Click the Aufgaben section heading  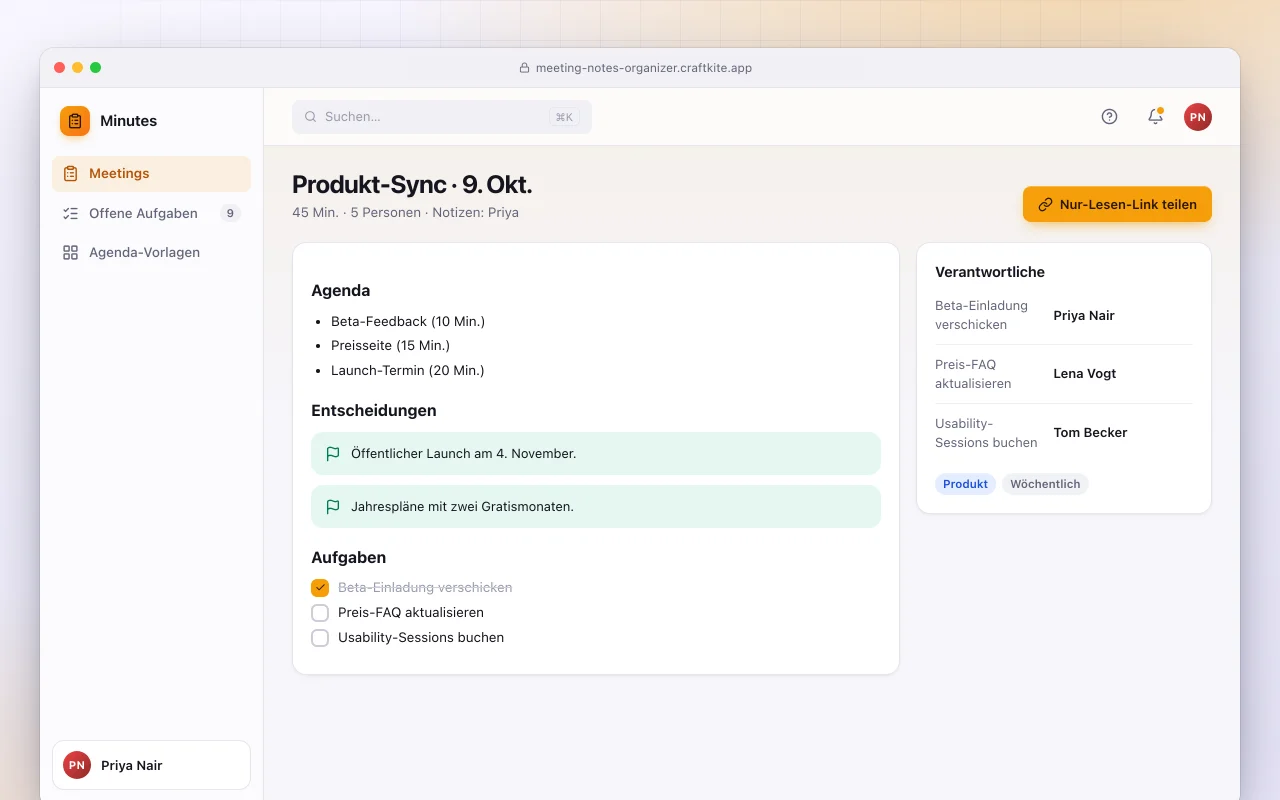pos(349,558)
